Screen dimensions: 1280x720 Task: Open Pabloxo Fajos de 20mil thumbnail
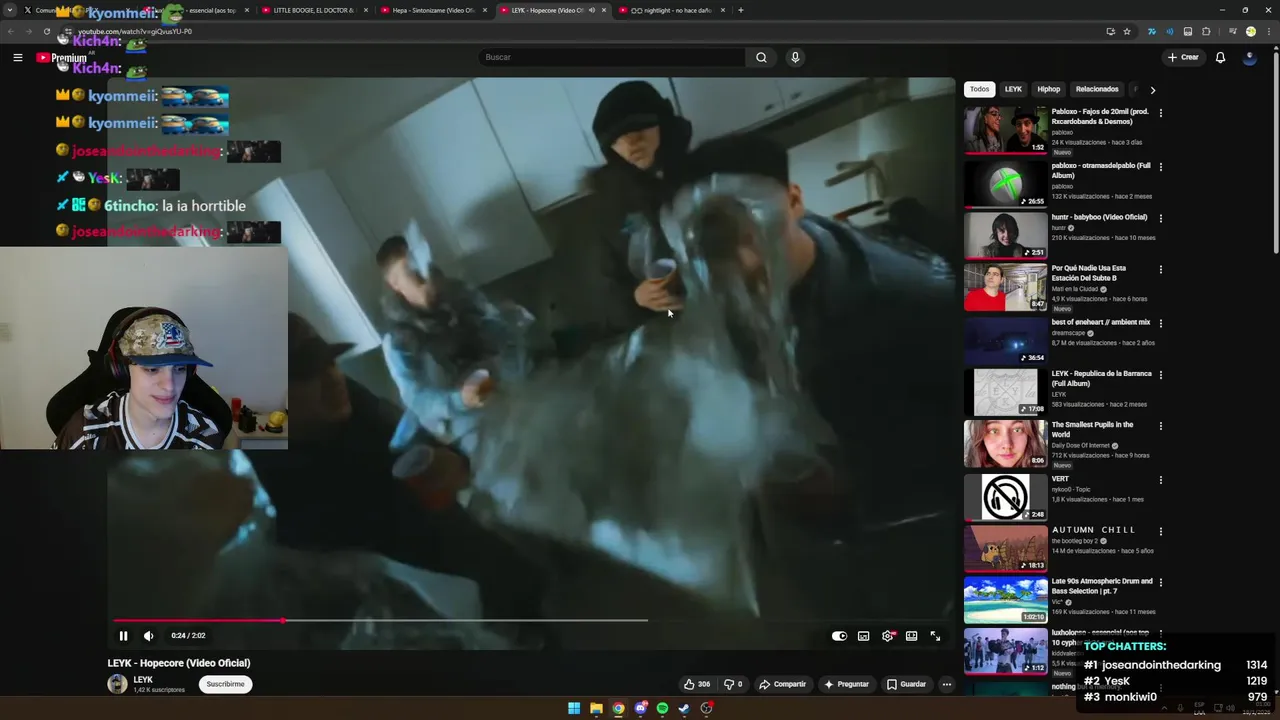[x=1006, y=130]
